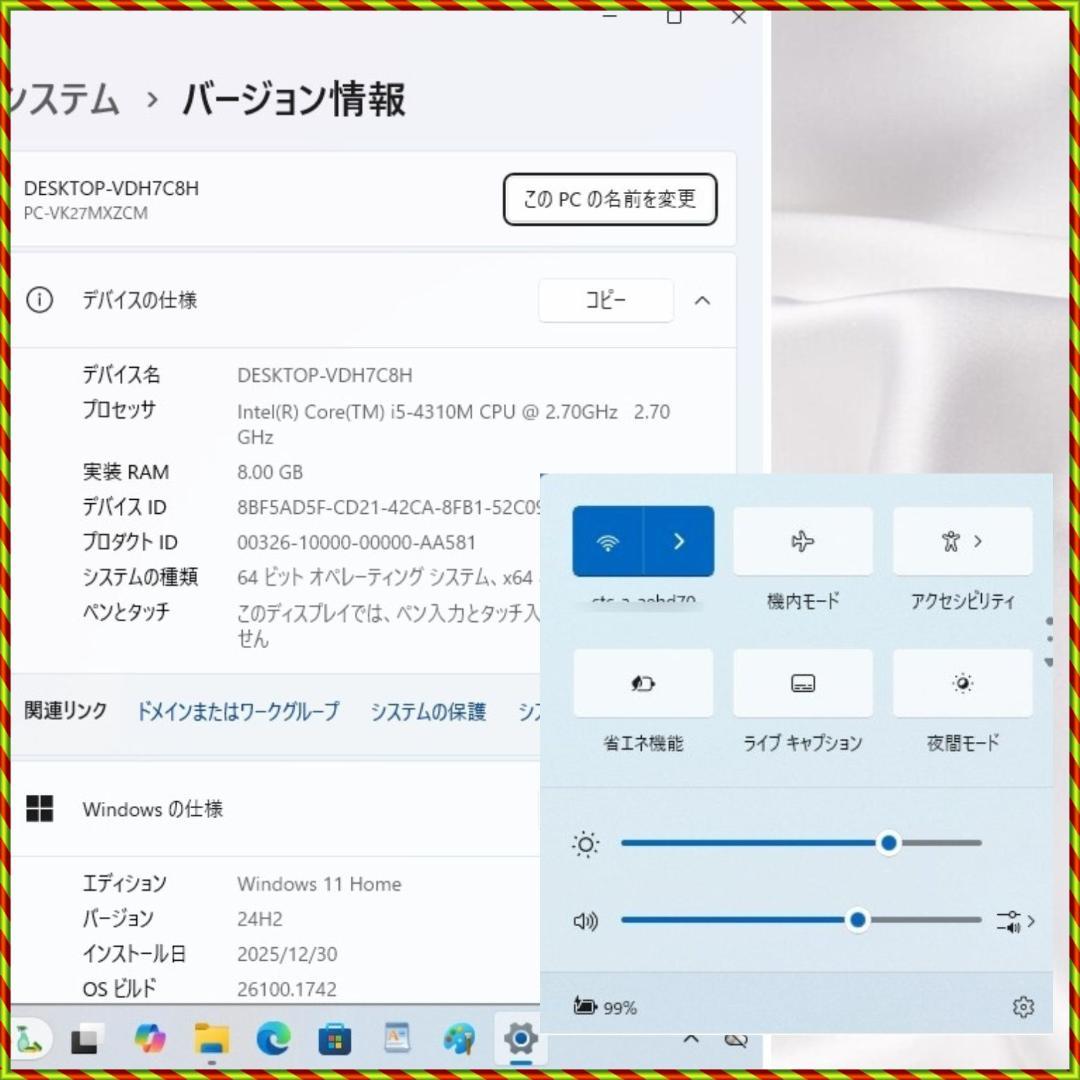Click the コピー button for device specs

606,300
